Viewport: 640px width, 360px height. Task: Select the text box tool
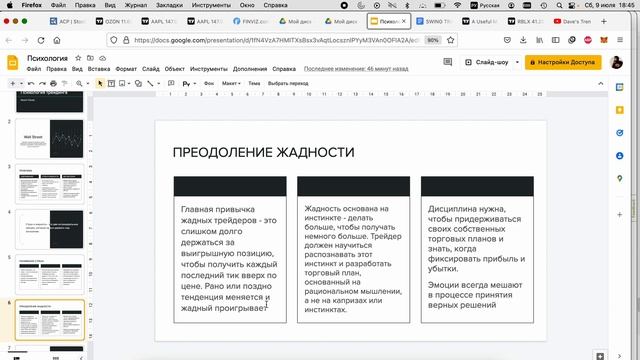coord(111,83)
